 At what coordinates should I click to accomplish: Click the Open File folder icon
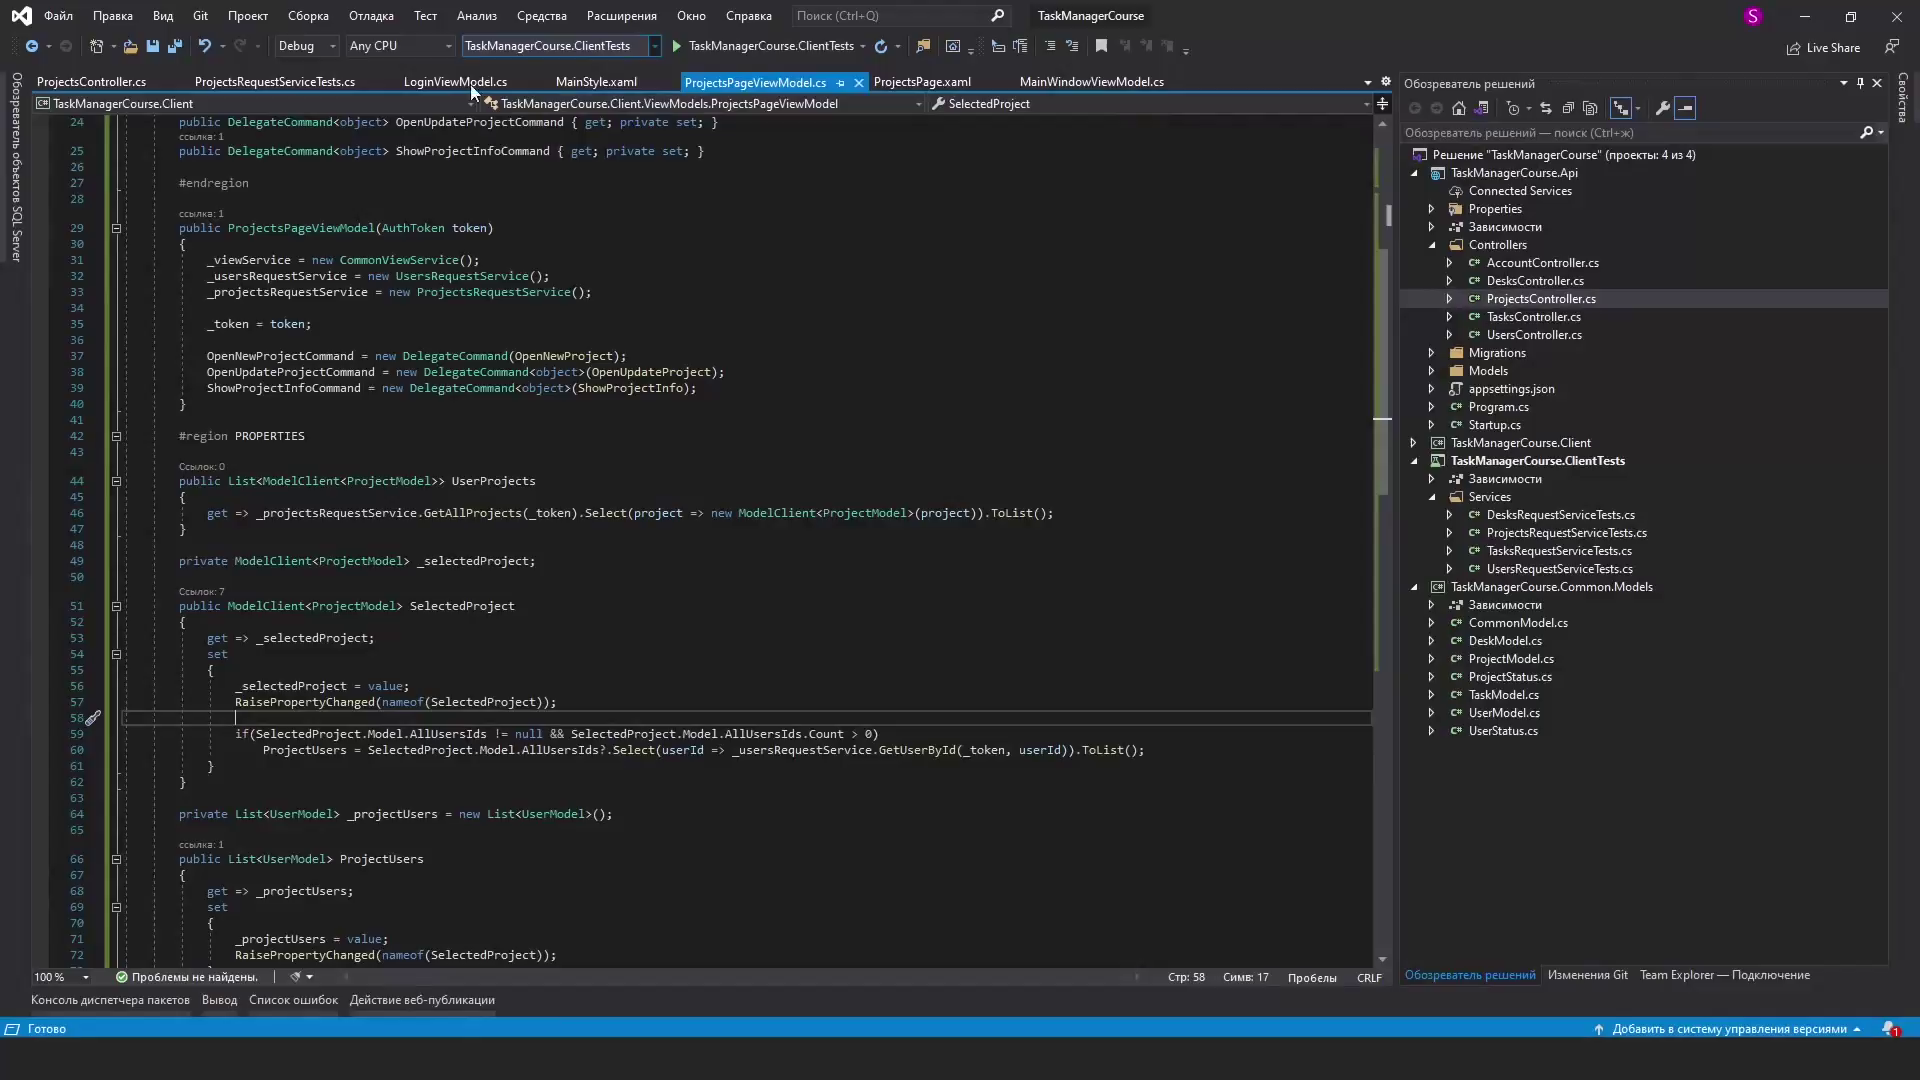[131, 46]
